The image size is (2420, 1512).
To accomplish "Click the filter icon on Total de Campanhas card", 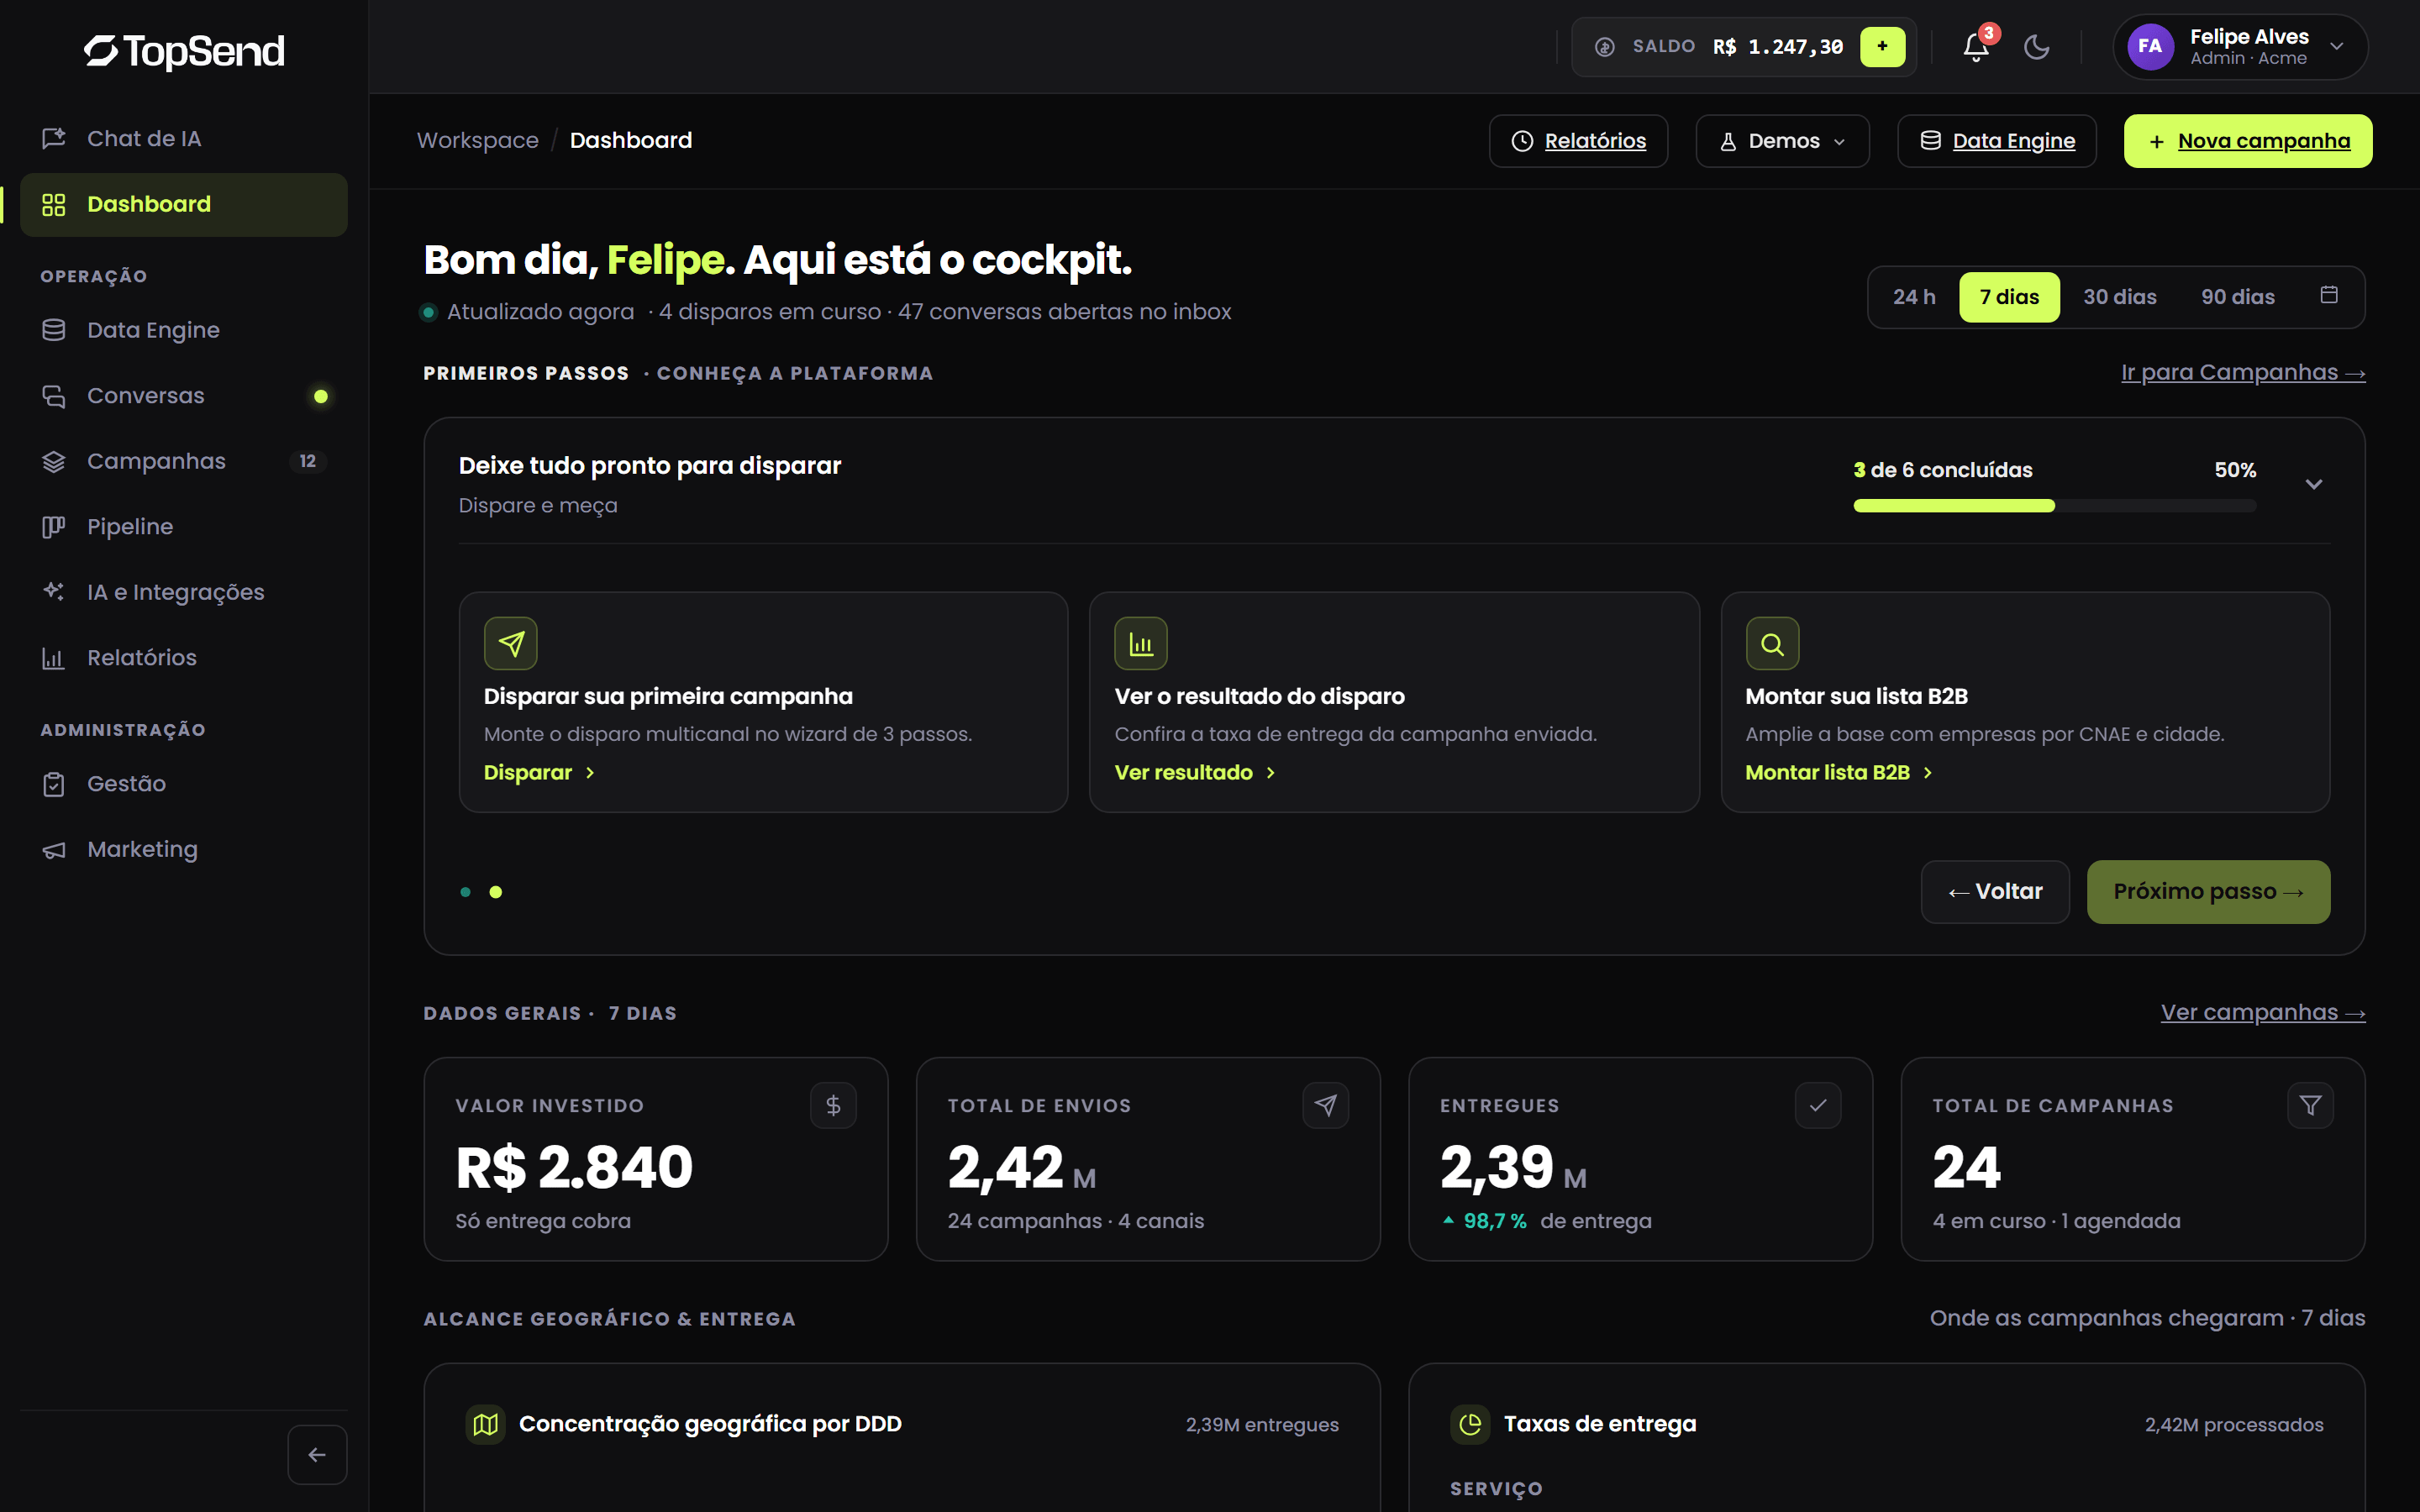I will 2310,1105.
